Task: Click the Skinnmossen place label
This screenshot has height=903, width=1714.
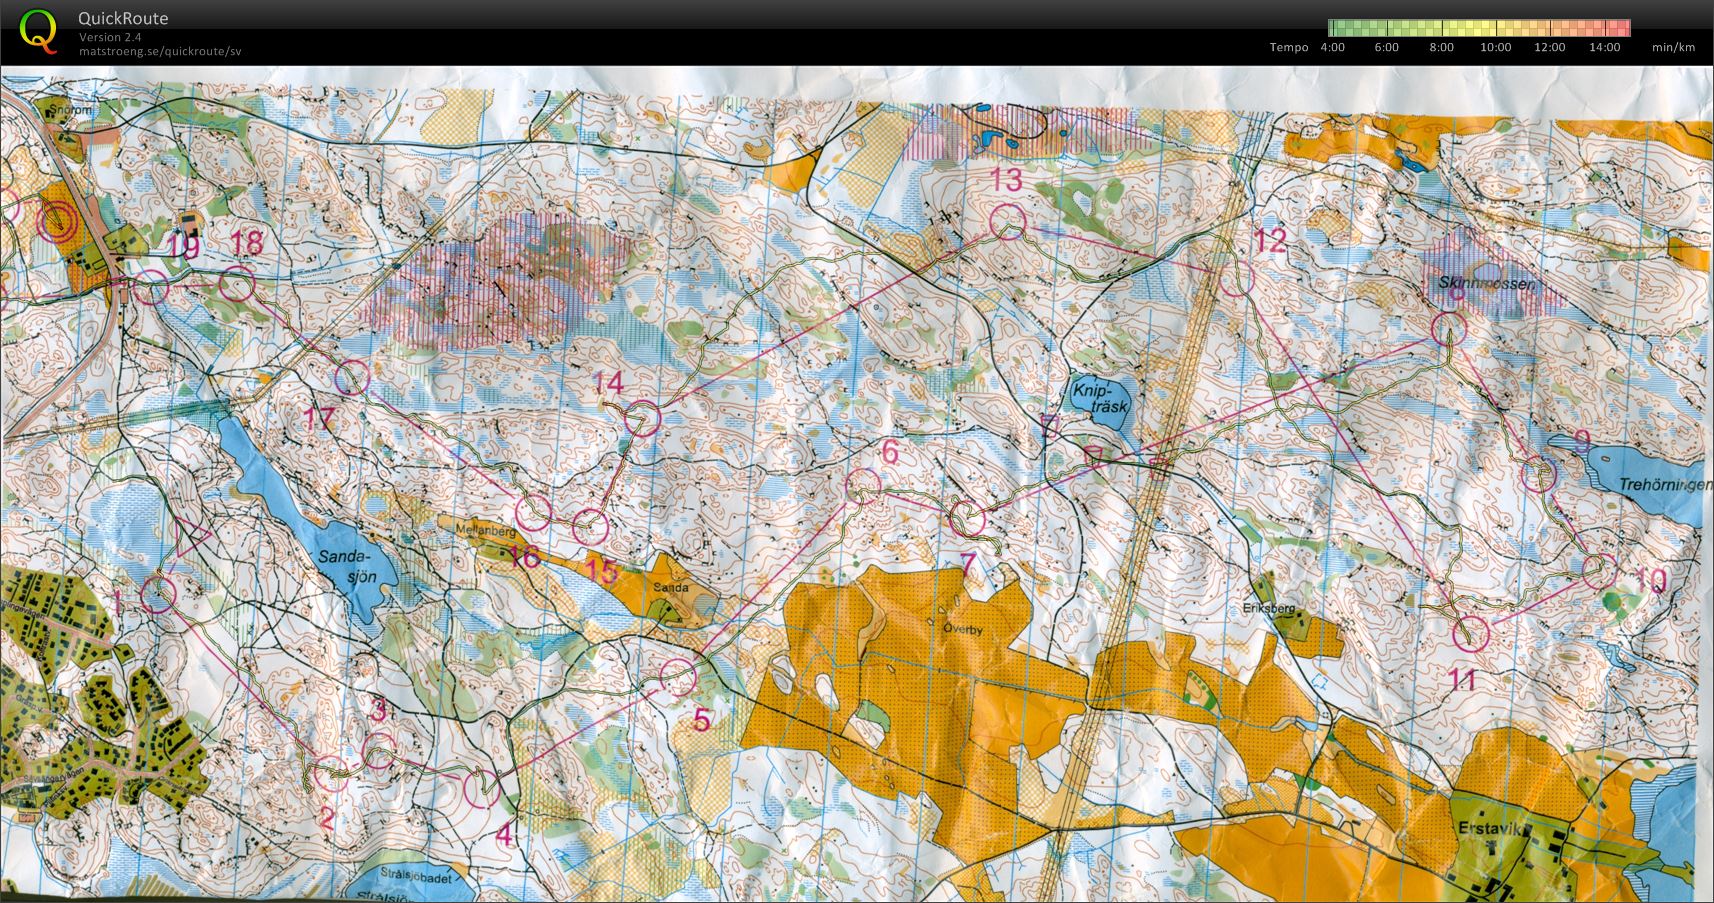Action: 1485,284
